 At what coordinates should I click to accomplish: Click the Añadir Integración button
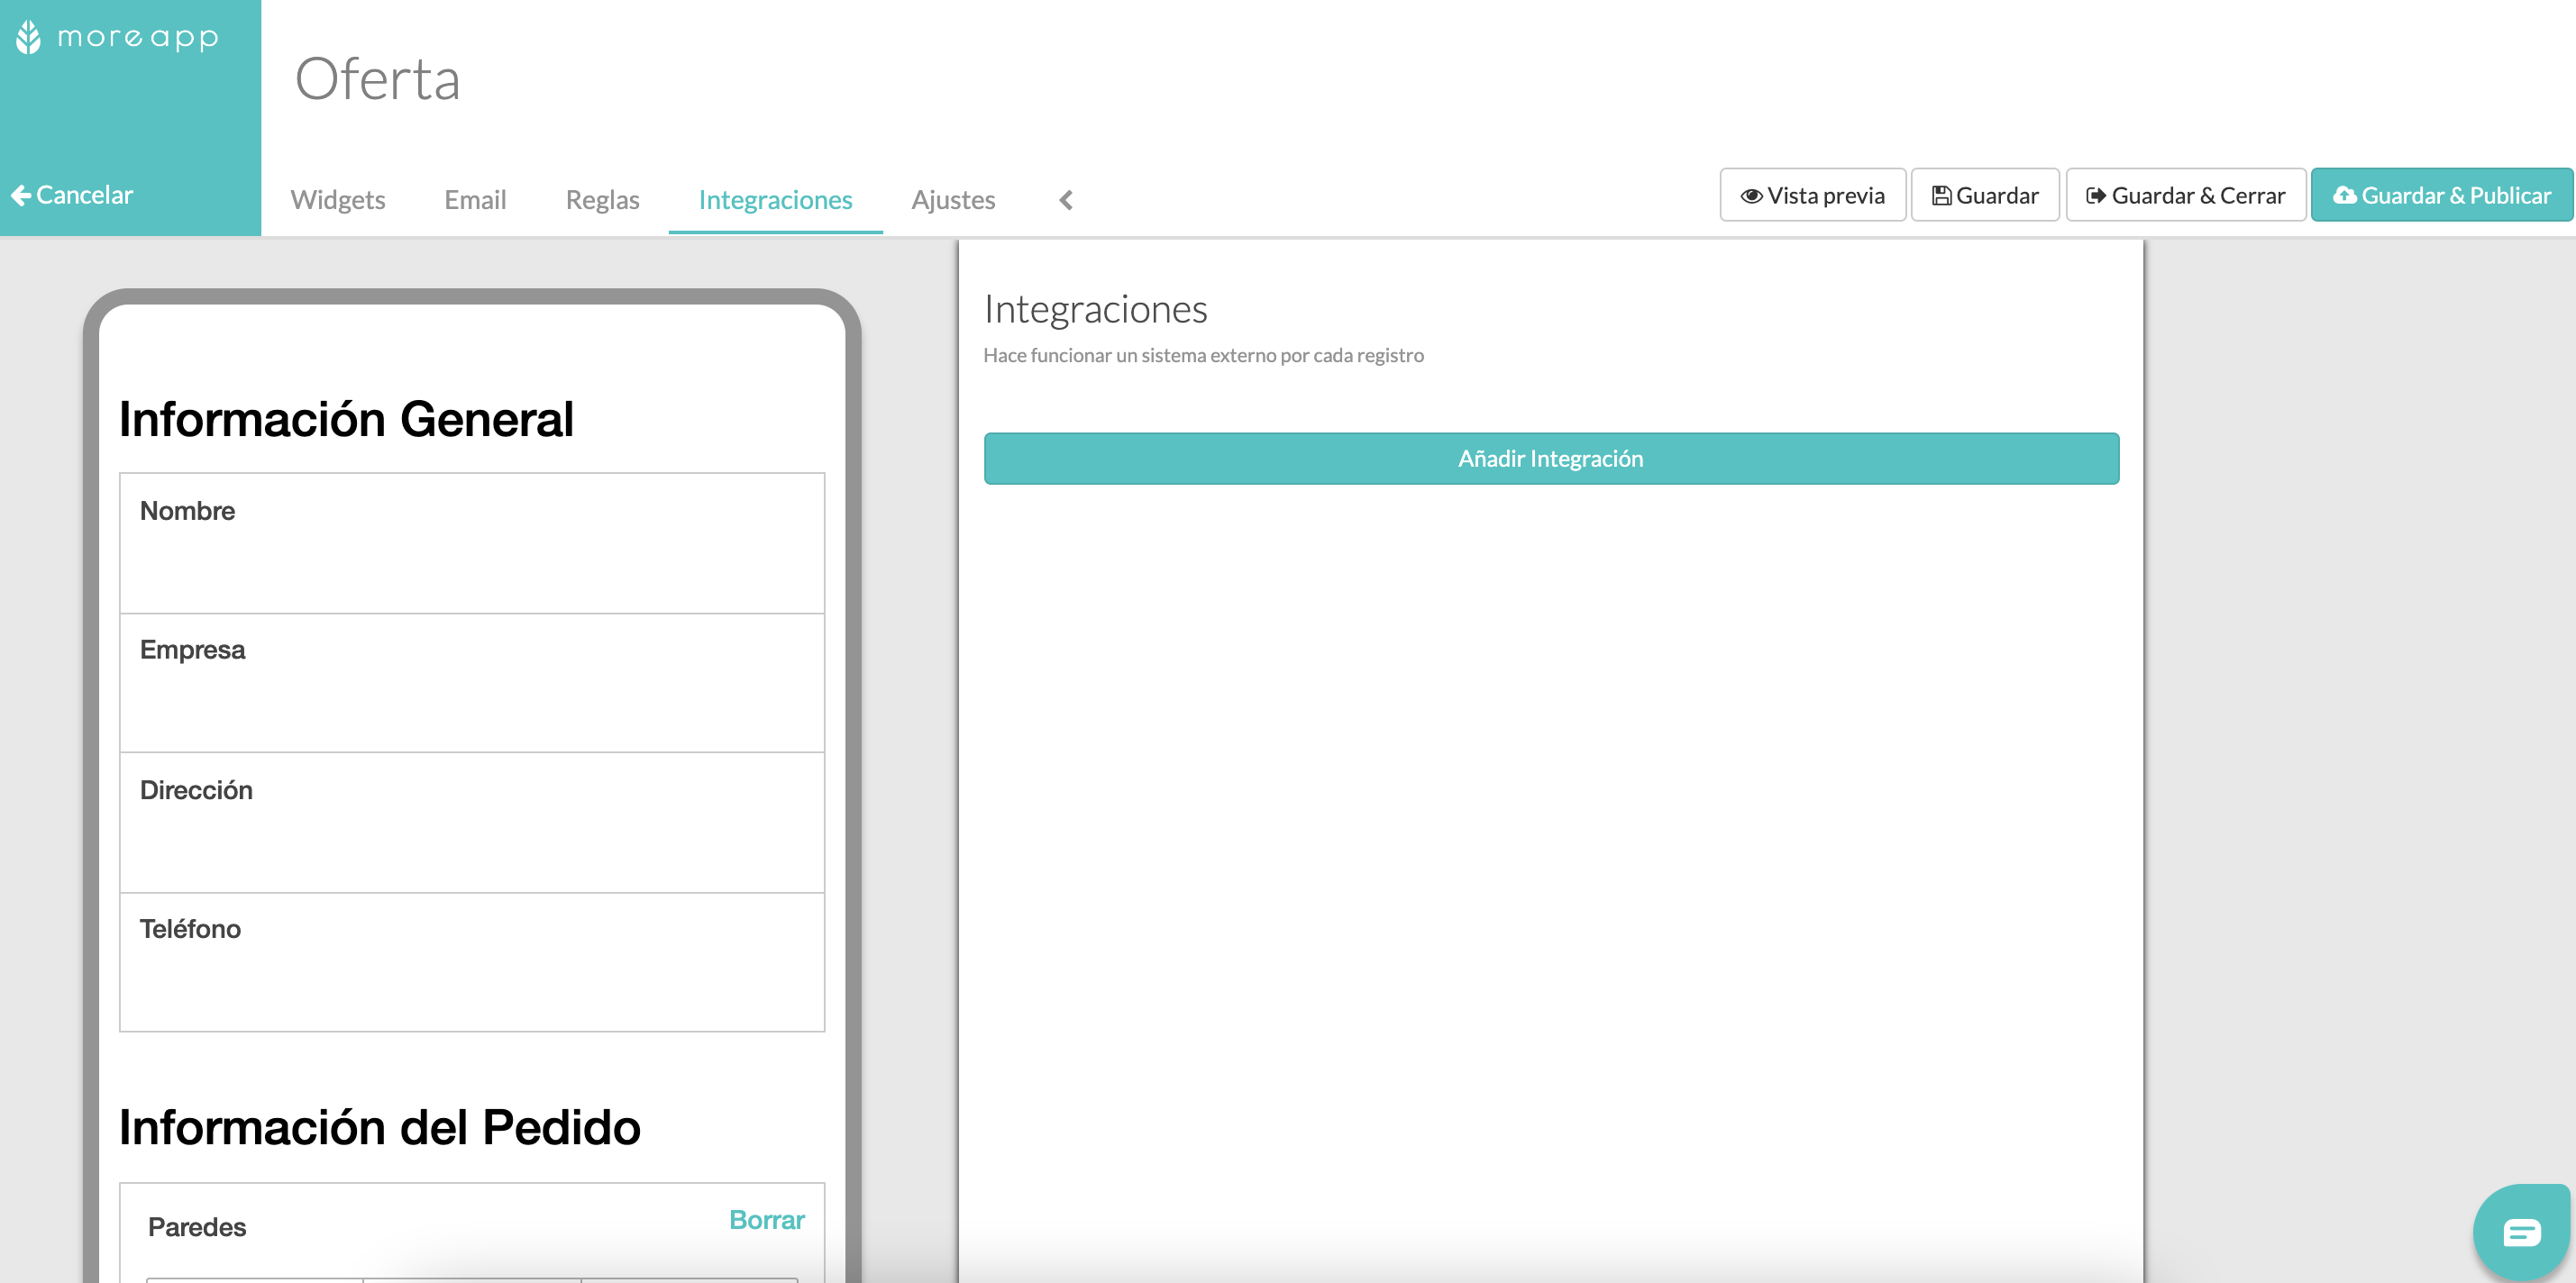[1550, 458]
